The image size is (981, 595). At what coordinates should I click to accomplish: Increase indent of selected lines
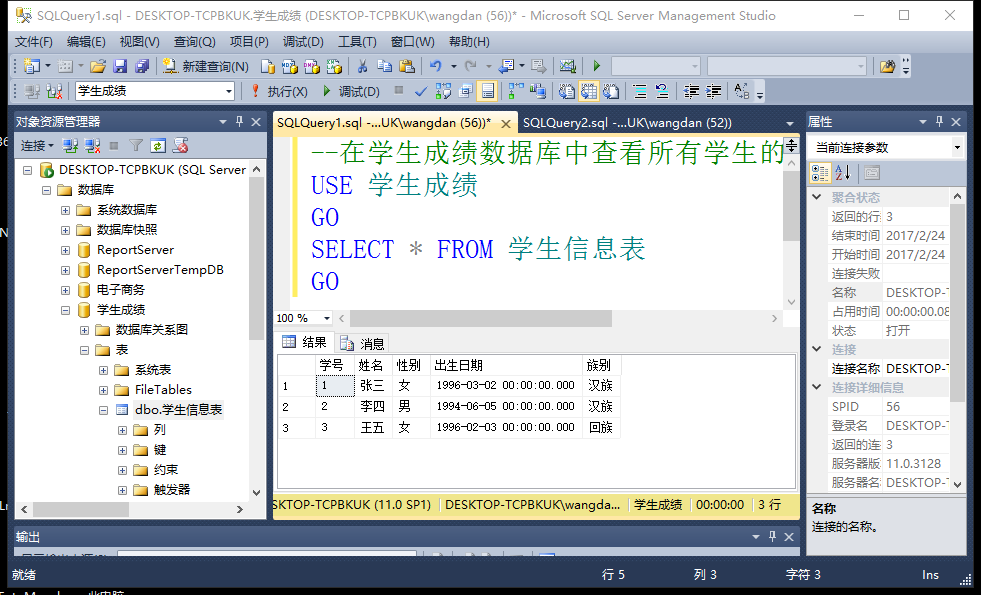click(713, 91)
